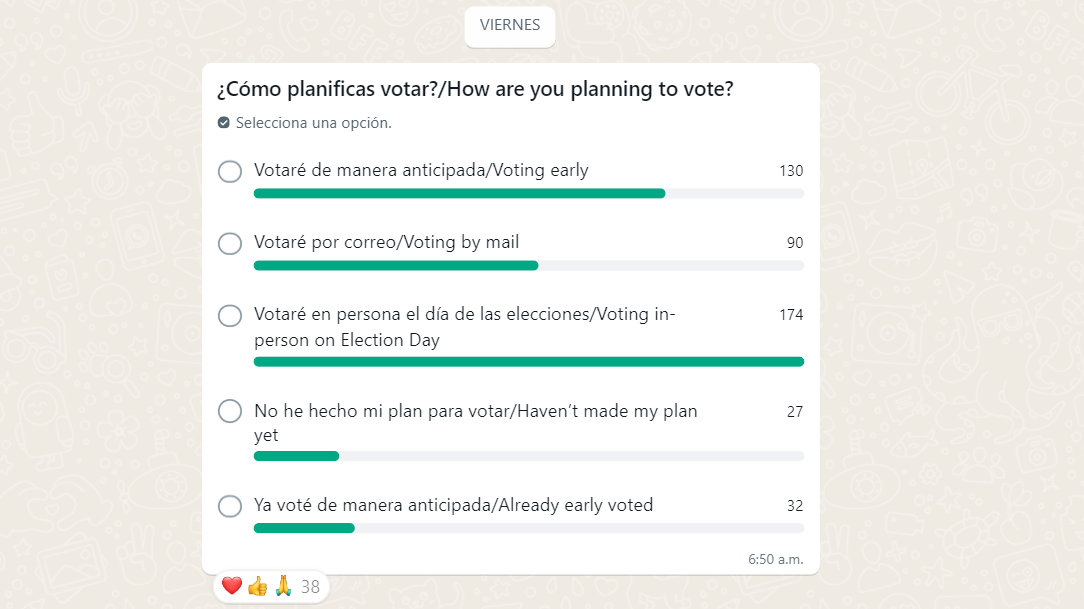Pick the "Haven't made my plan yet" radio button
The height and width of the screenshot is (609, 1084).
(x=230, y=411)
